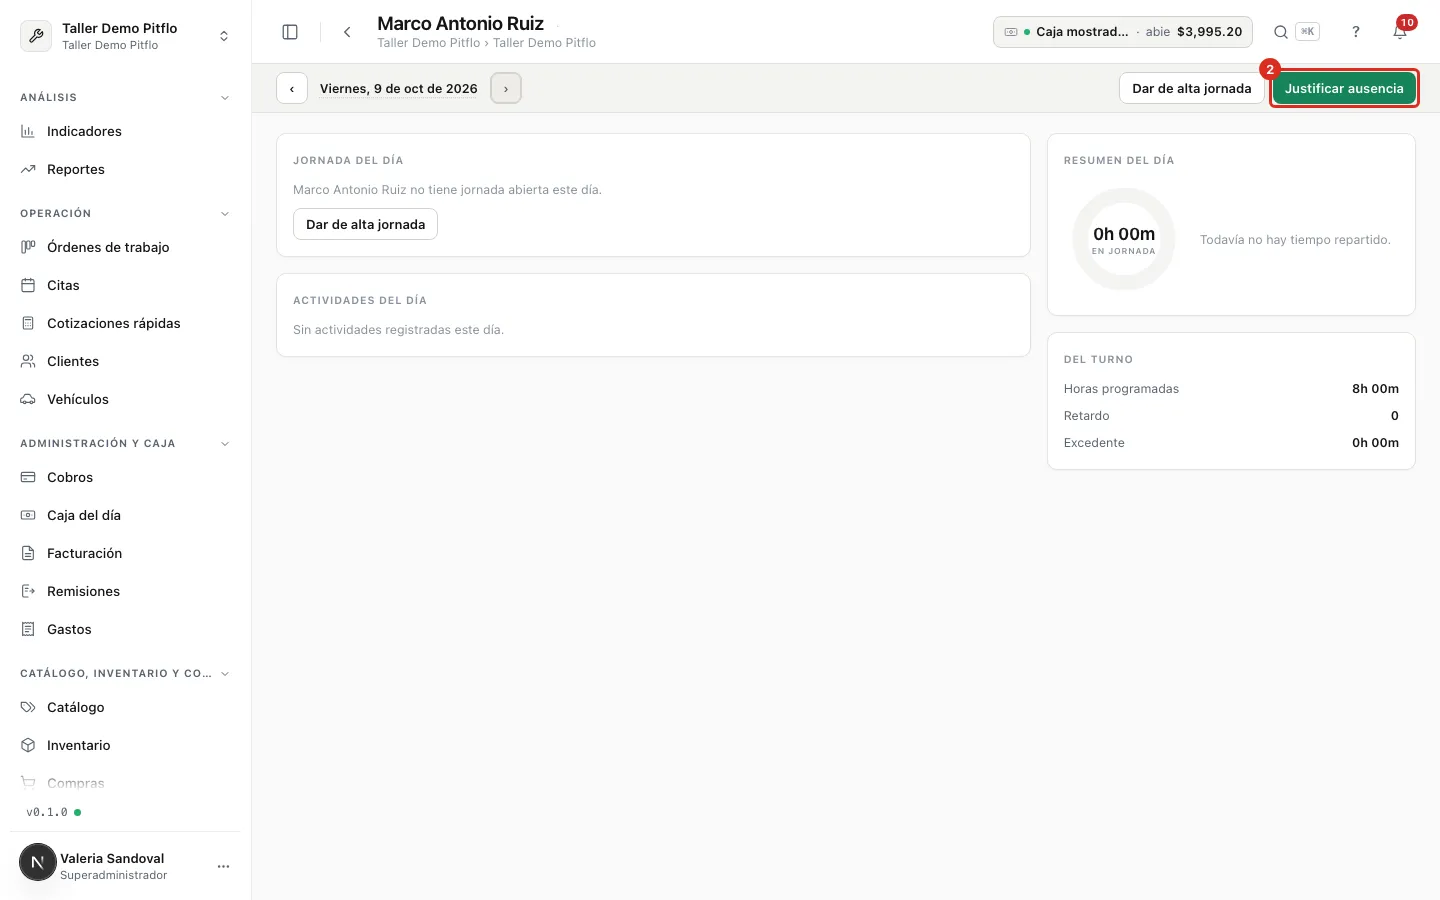The height and width of the screenshot is (900, 1440).
Task: Collapse Catálogo, Inventario section chevron
Action: point(225,674)
